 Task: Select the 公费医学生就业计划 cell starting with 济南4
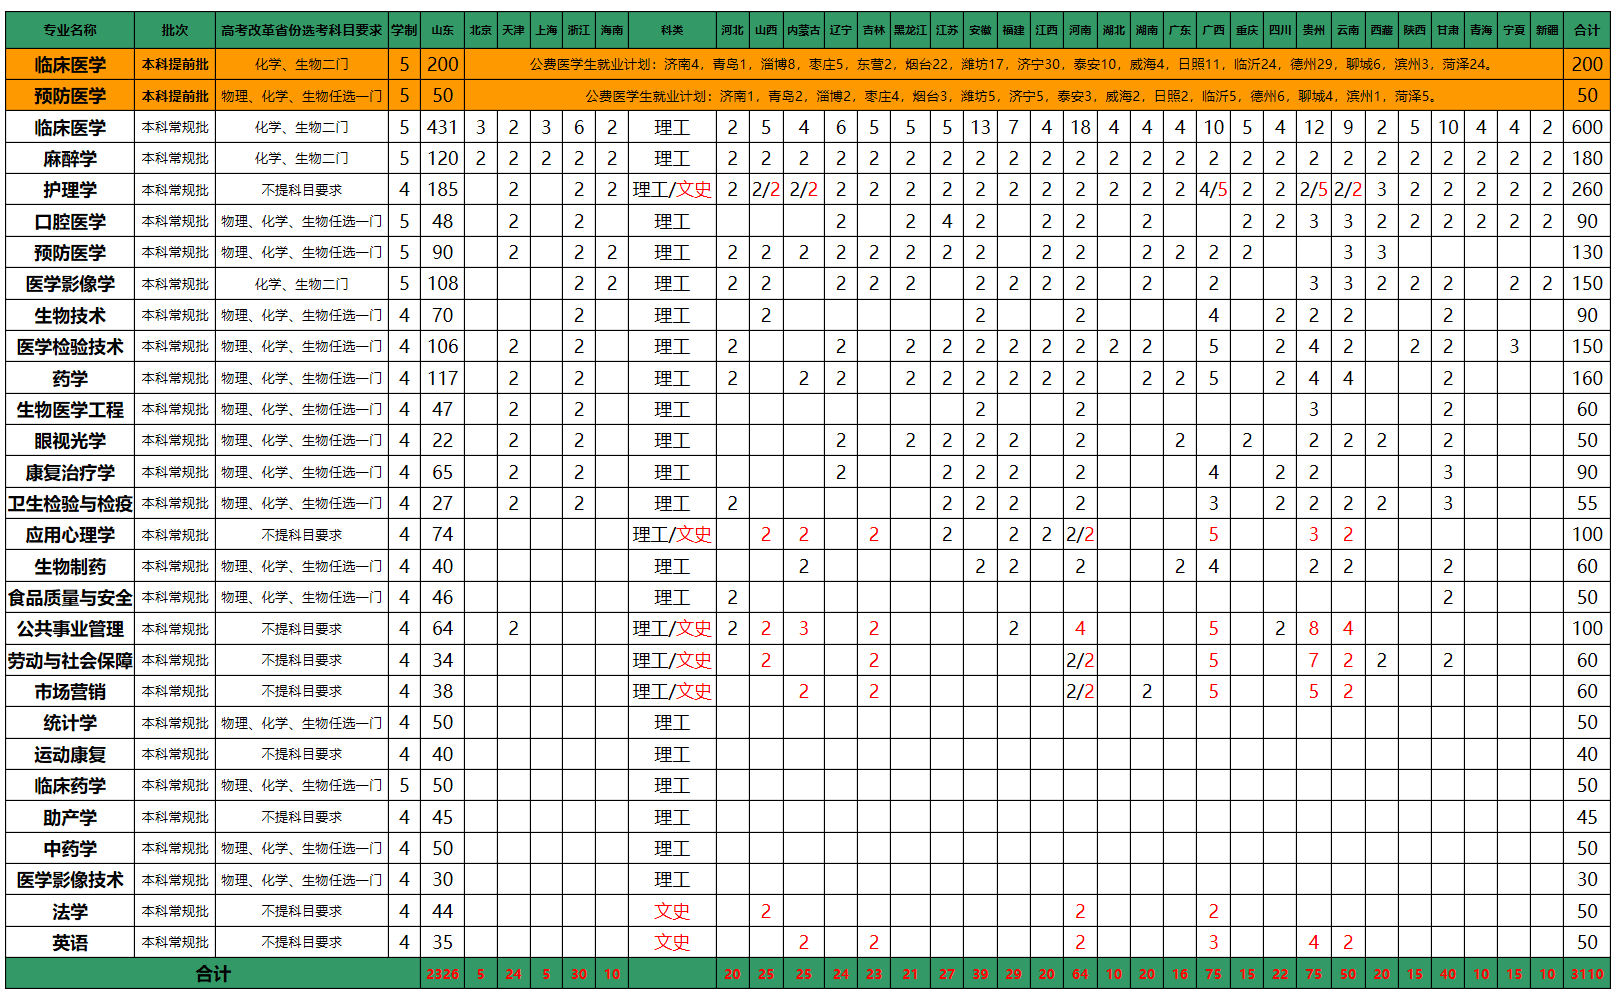[x=1014, y=64]
